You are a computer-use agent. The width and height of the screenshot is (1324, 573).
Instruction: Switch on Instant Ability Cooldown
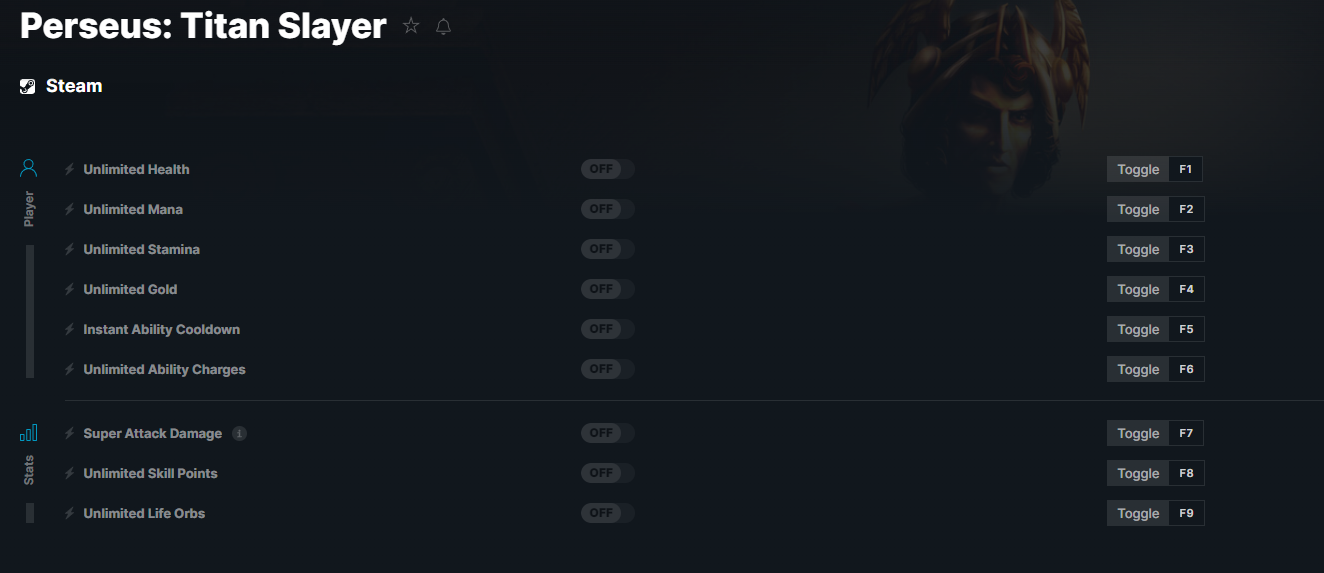coord(608,329)
